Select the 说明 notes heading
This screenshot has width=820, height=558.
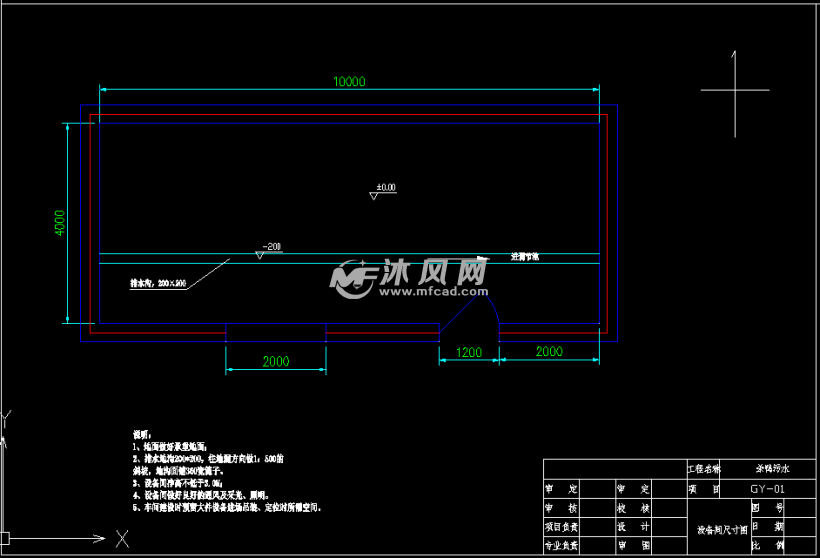[x=142, y=435]
